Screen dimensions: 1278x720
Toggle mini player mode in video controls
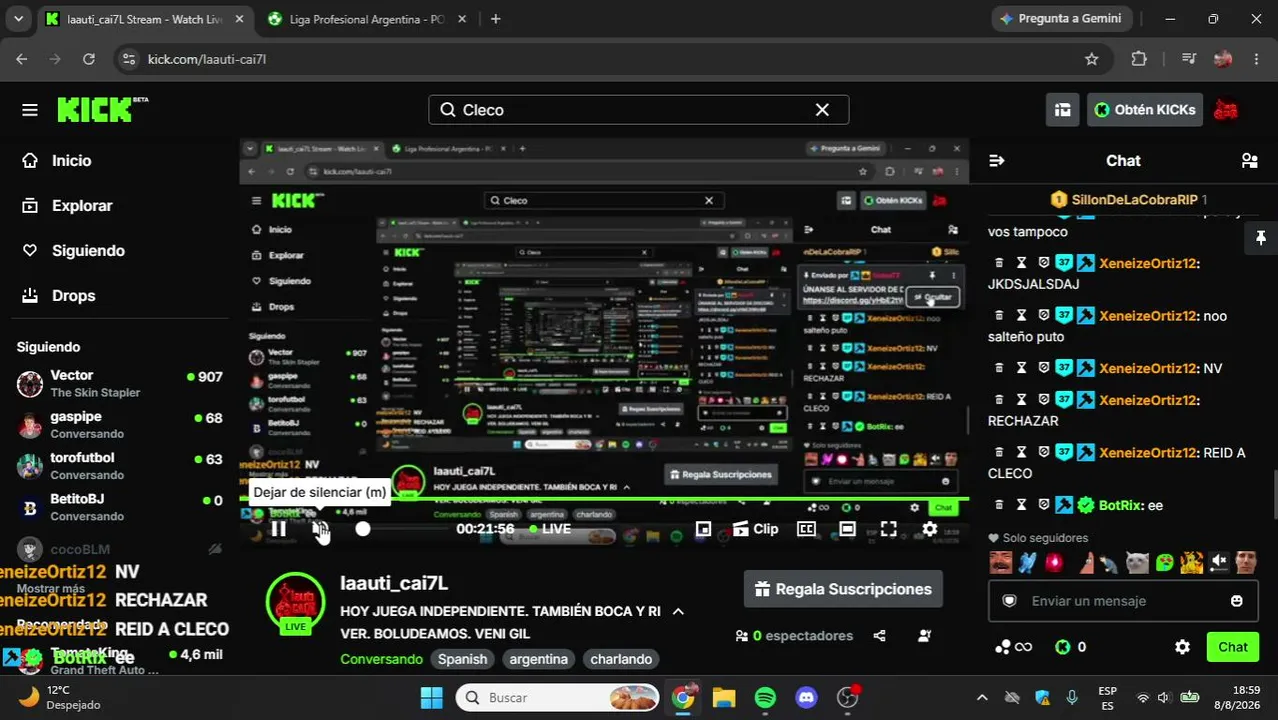tap(703, 529)
